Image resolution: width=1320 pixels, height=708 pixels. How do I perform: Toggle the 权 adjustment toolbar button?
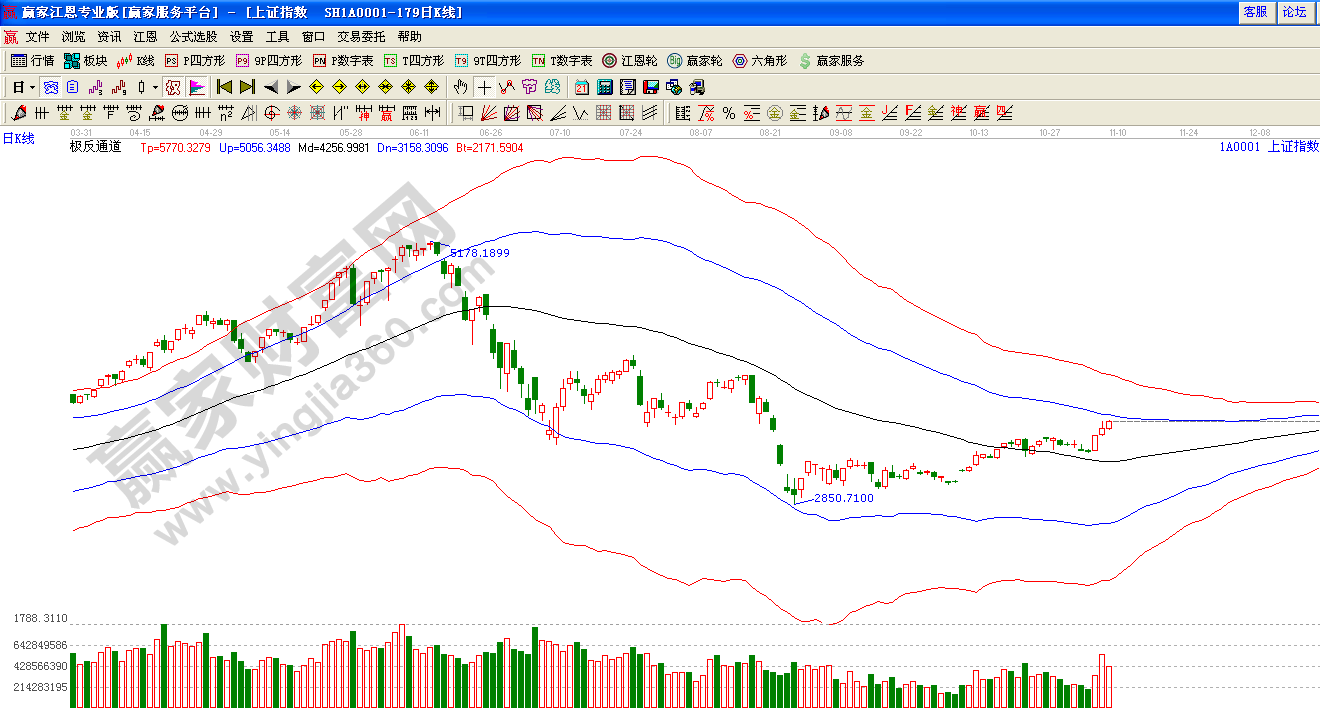point(172,87)
